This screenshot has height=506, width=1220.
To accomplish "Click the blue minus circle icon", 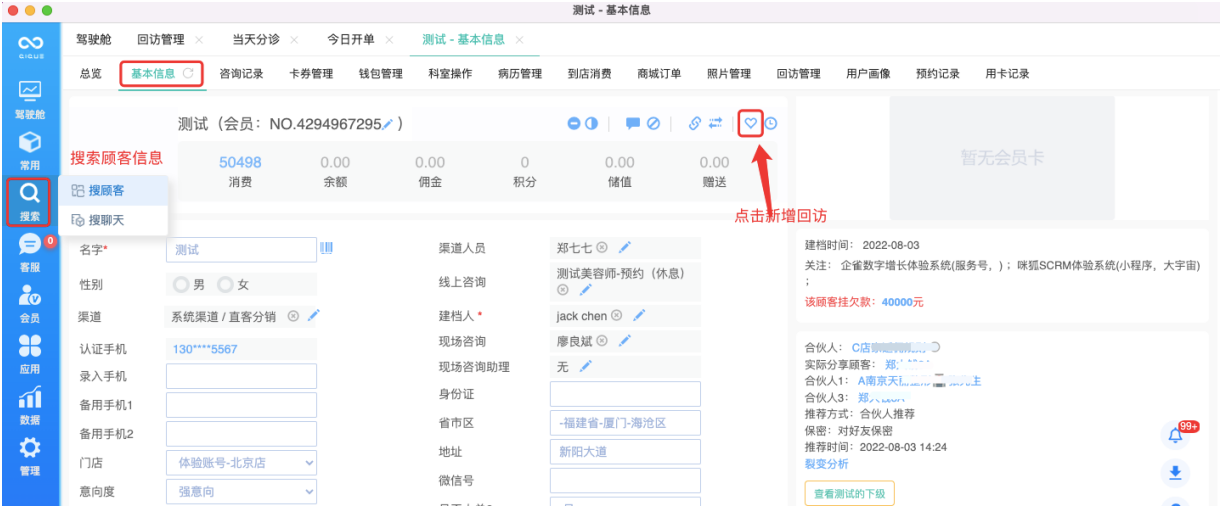I will click(x=574, y=124).
